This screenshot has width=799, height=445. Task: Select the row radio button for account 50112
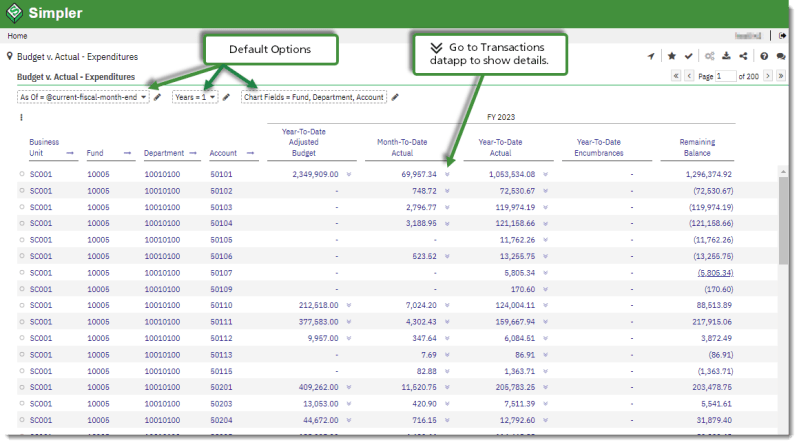pyautogui.click(x=22, y=338)
